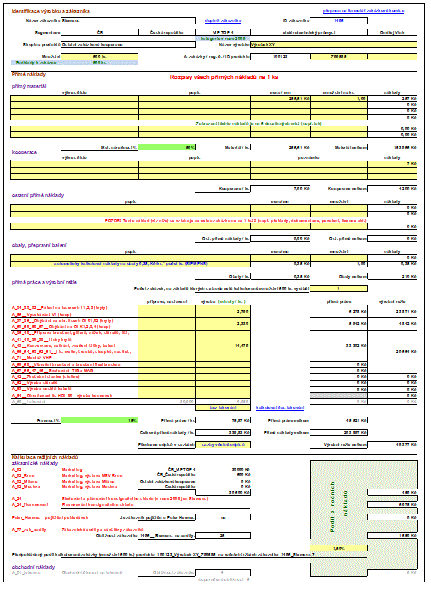Viewport: 431px width, 599px height.
Task: Select the yellow product name field 'Výrobek XY'
Action: (334, 45)
